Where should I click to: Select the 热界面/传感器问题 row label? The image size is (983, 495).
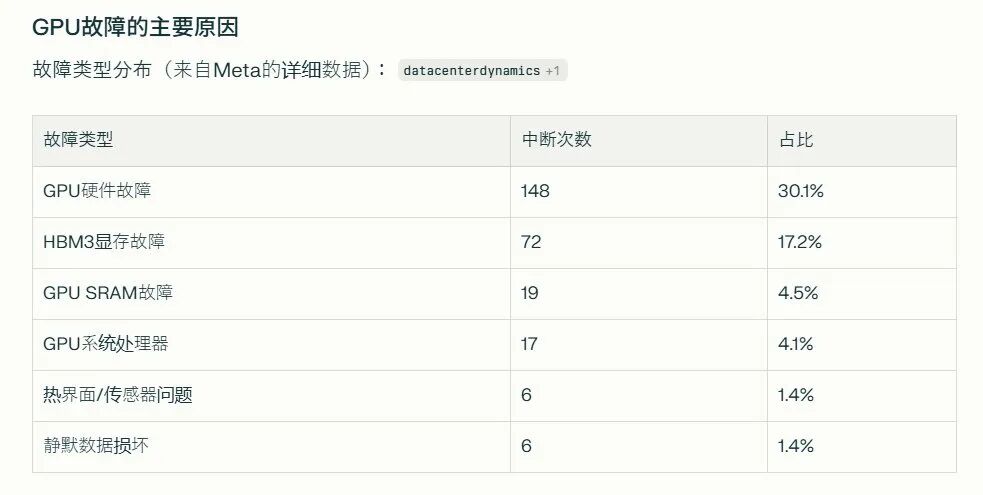coord(118,395)
